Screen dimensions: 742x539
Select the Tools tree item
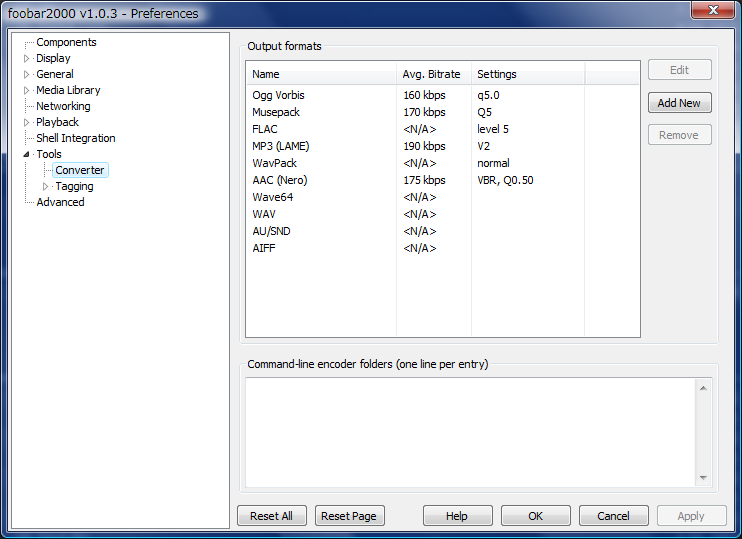pos(49,154)
